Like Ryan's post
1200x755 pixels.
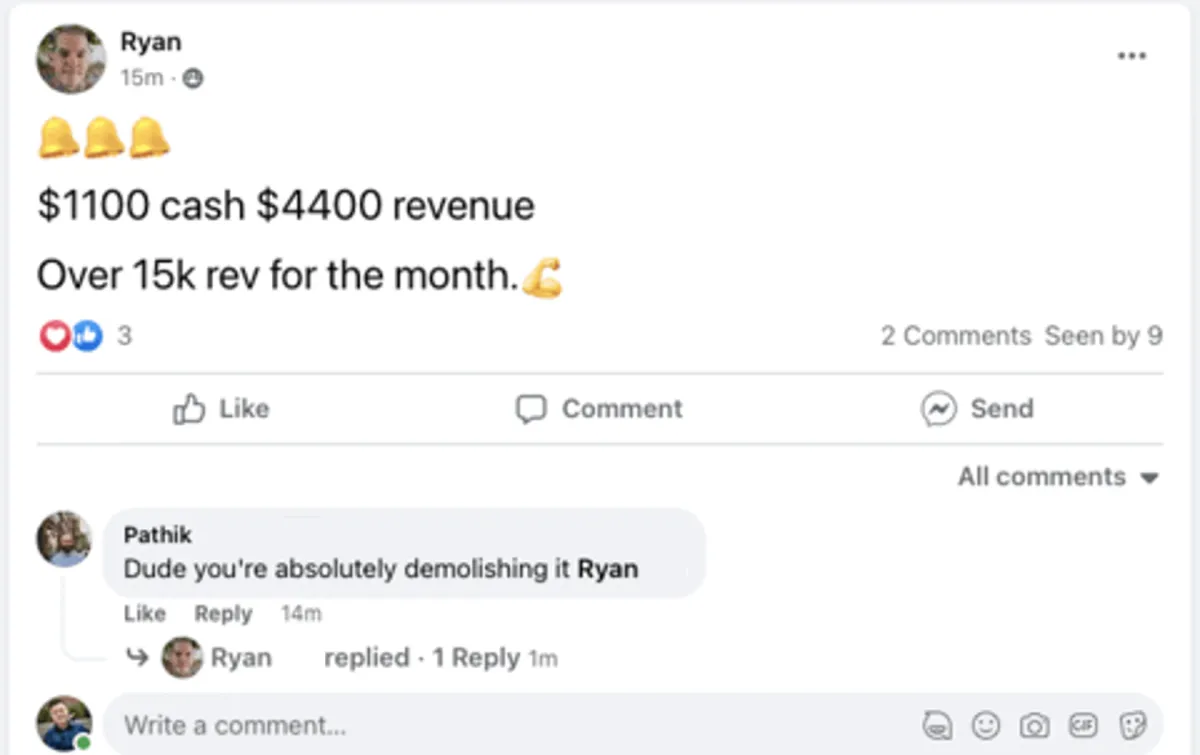(x=221, y=409)
